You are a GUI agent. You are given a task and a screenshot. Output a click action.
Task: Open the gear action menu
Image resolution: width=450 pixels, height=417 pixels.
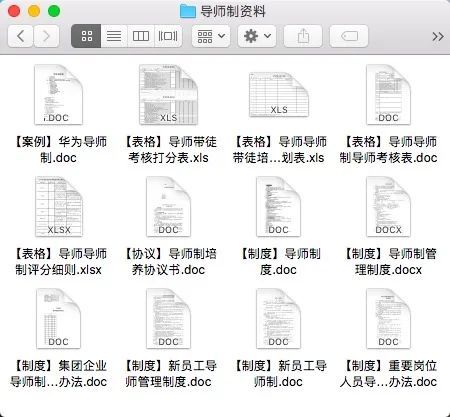point(257,36)
